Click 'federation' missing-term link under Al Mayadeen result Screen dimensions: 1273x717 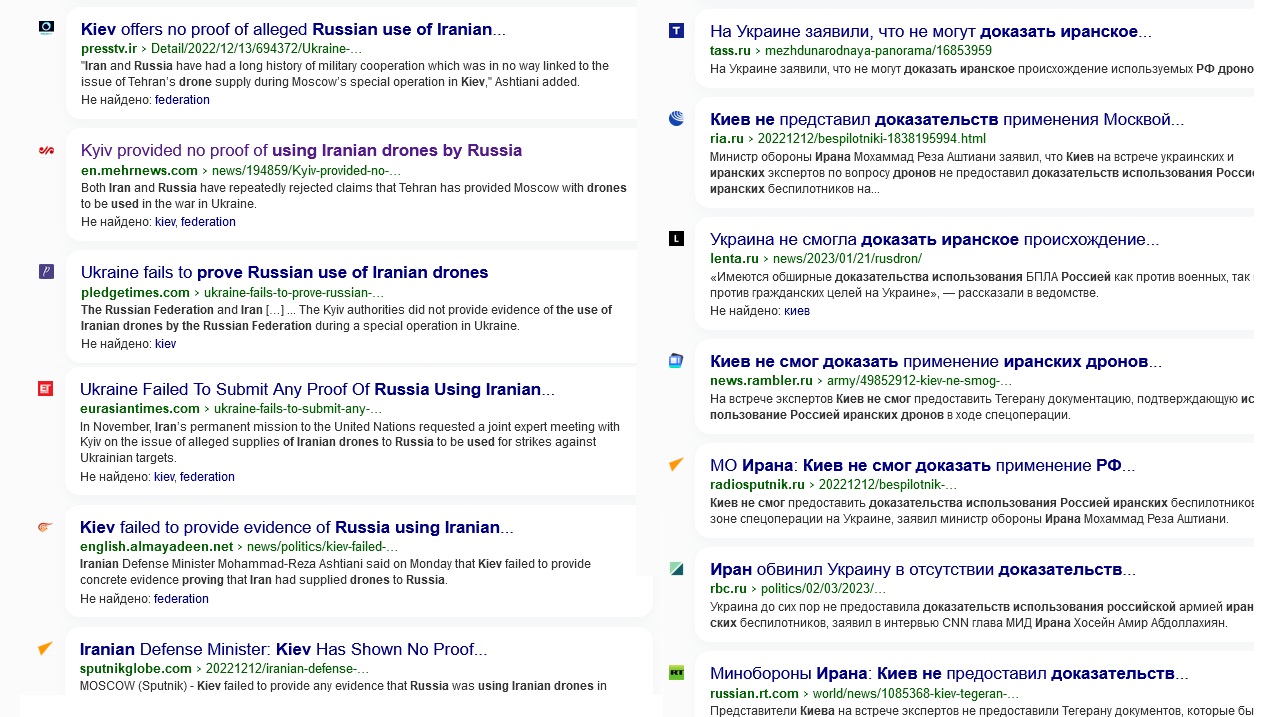(x=181, y=599)
